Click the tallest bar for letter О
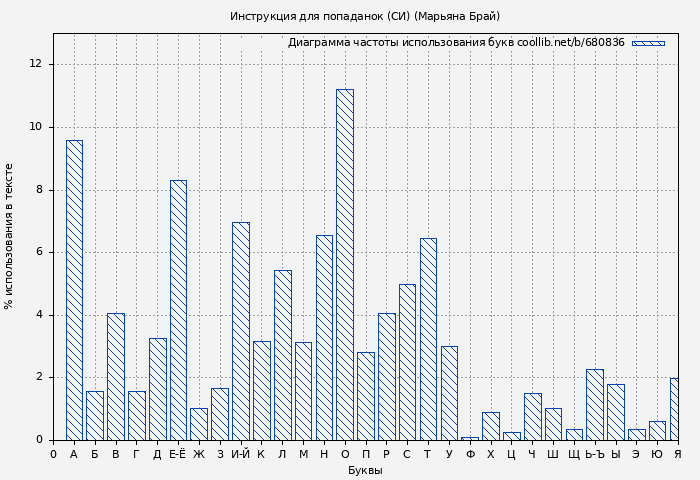Screen dimensions: 700x480 (x=344, y=265)
